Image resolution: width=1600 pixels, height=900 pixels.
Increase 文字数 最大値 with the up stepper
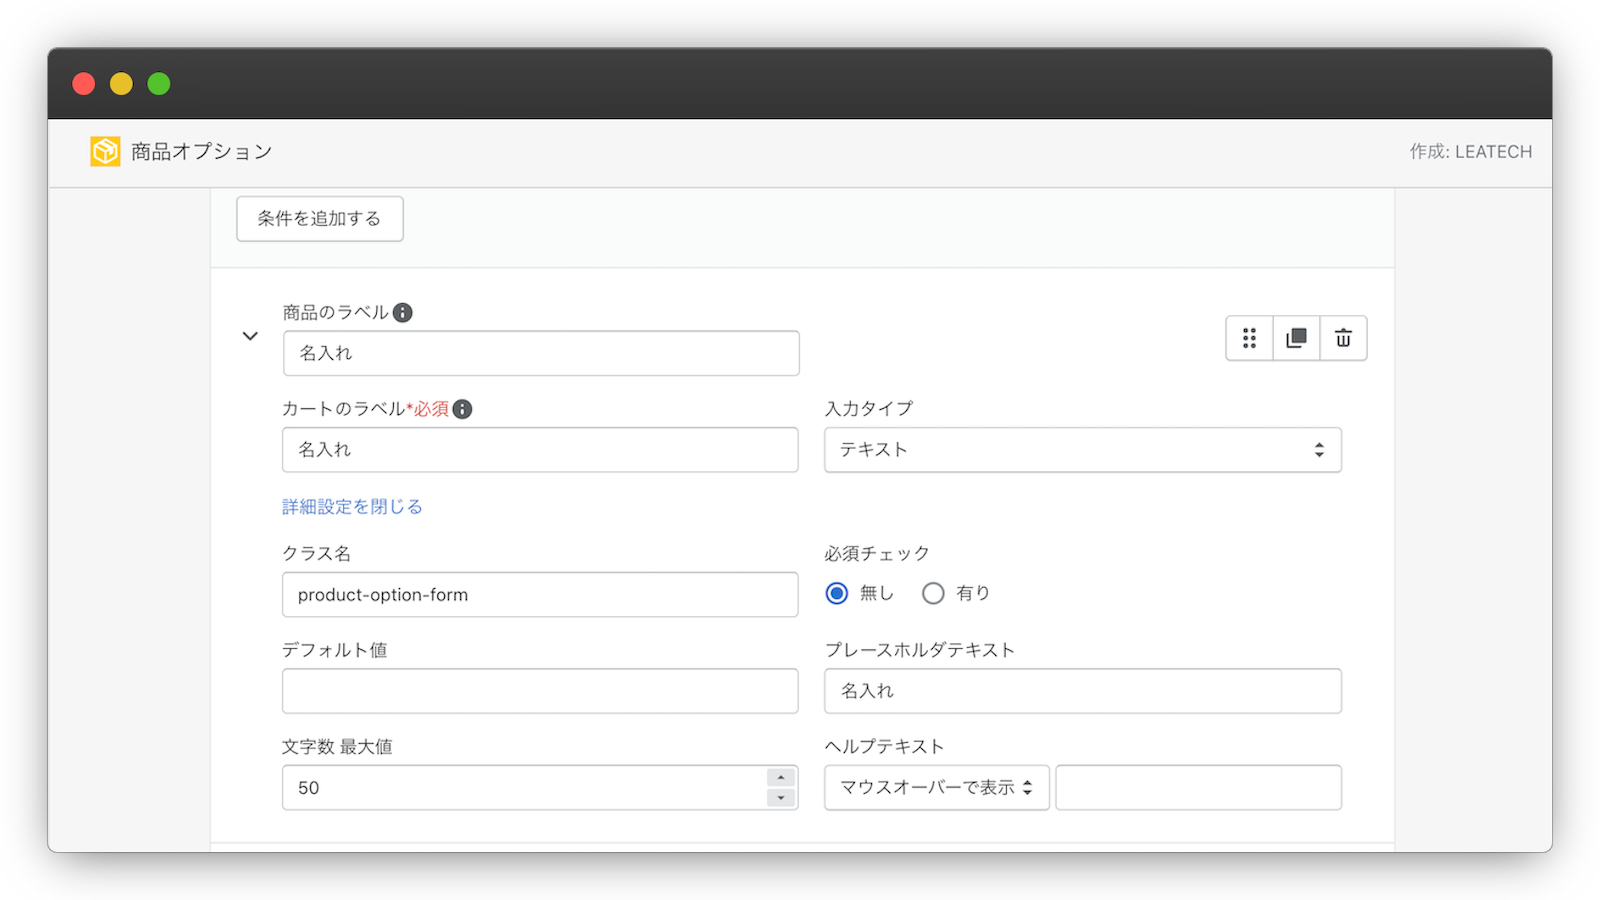click(781, 778)
